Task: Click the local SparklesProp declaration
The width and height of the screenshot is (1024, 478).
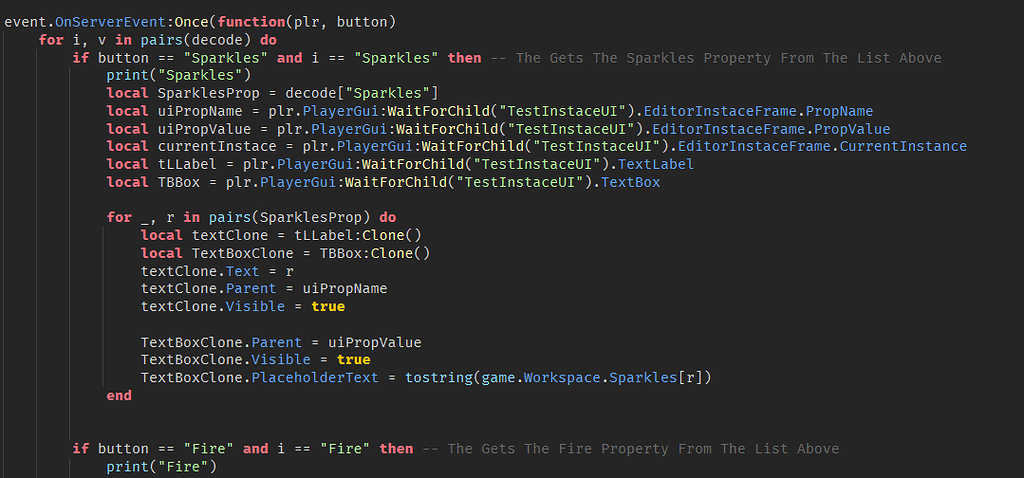Action: 272,93
